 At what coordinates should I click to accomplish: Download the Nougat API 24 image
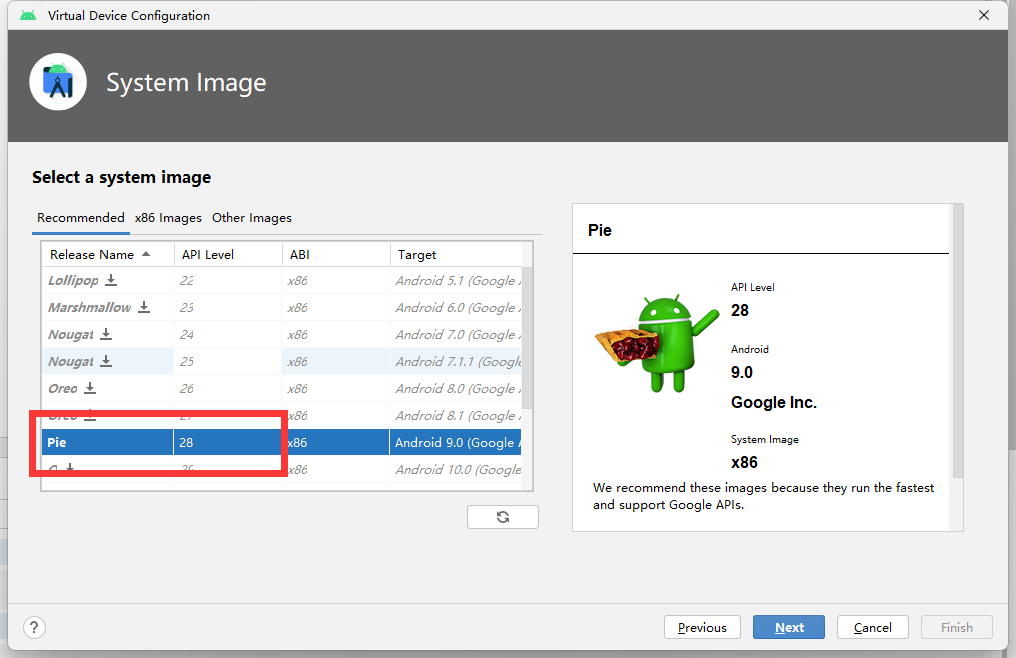(106, 335)
